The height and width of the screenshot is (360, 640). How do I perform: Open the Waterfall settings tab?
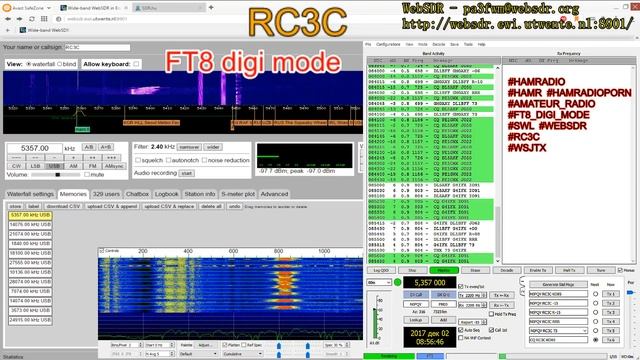click(30, 194)
